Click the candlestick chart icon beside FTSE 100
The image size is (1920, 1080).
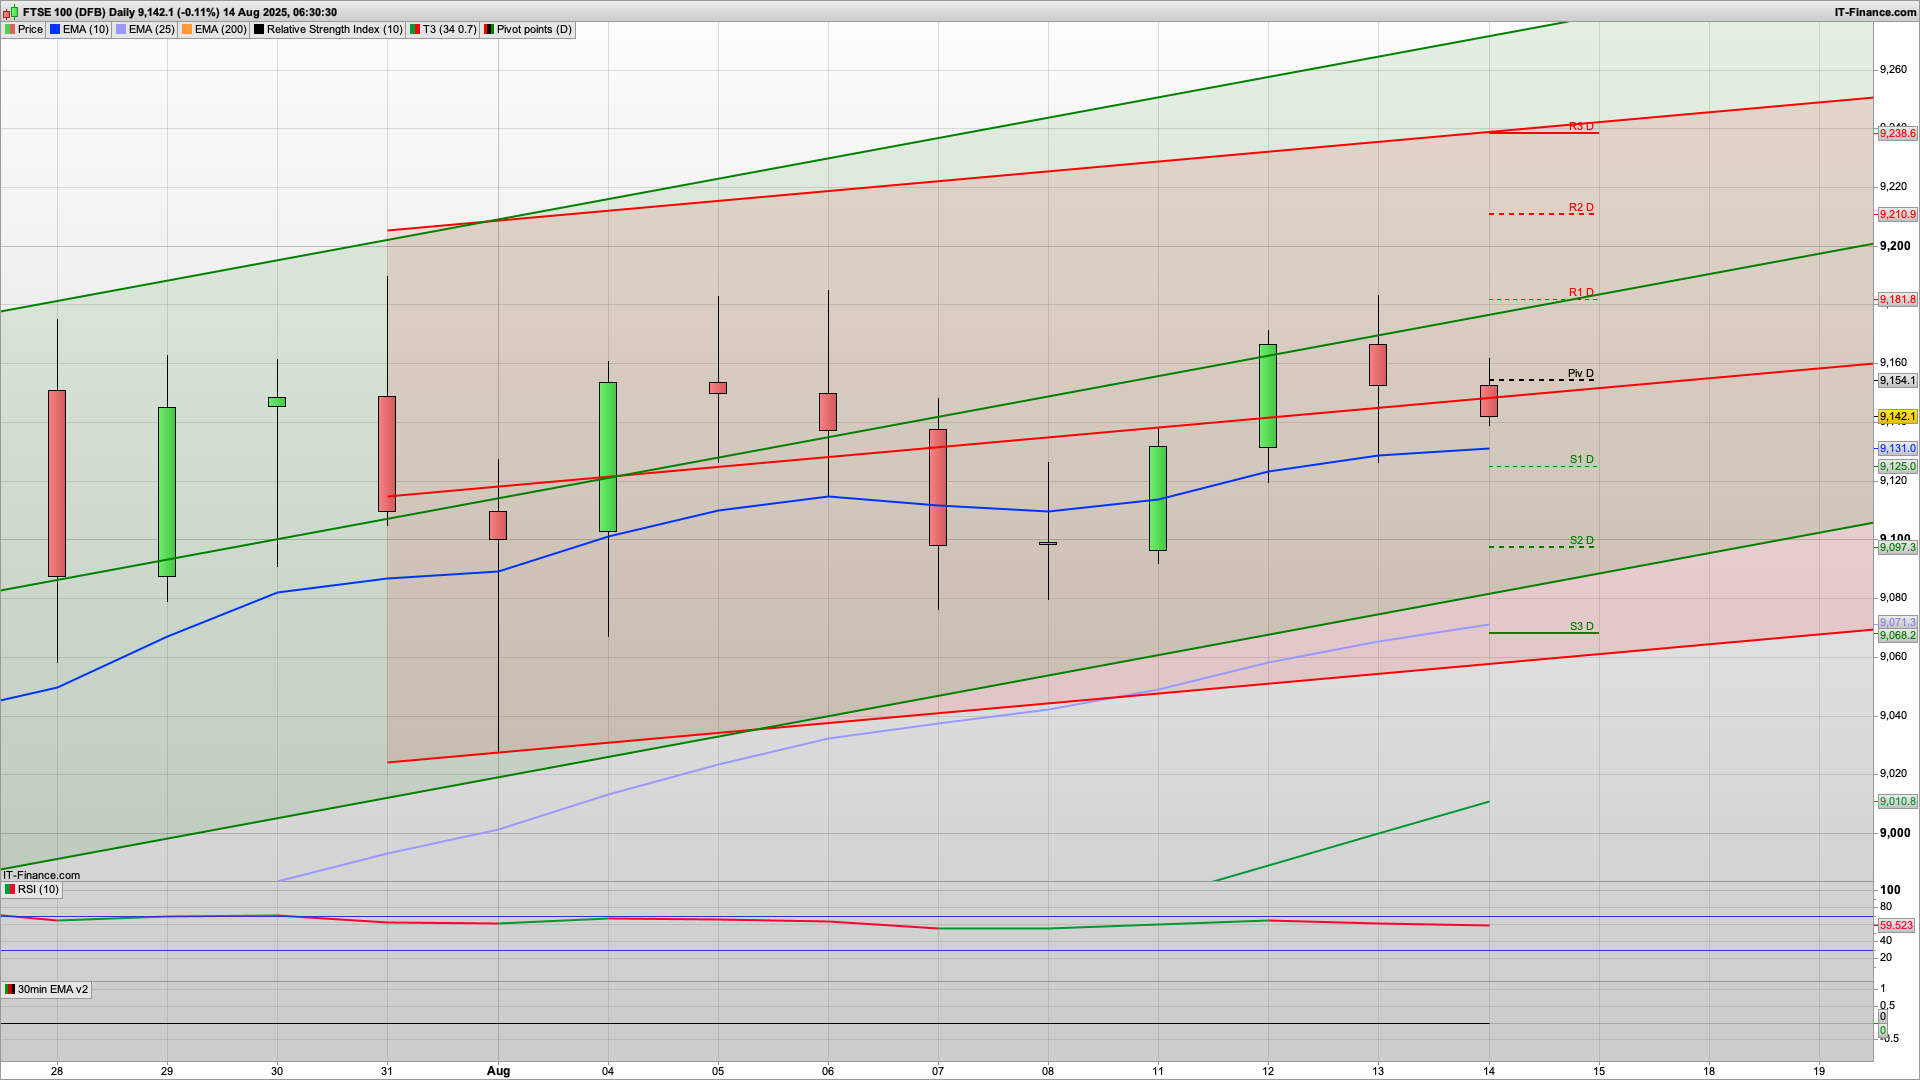pos(11,12)
